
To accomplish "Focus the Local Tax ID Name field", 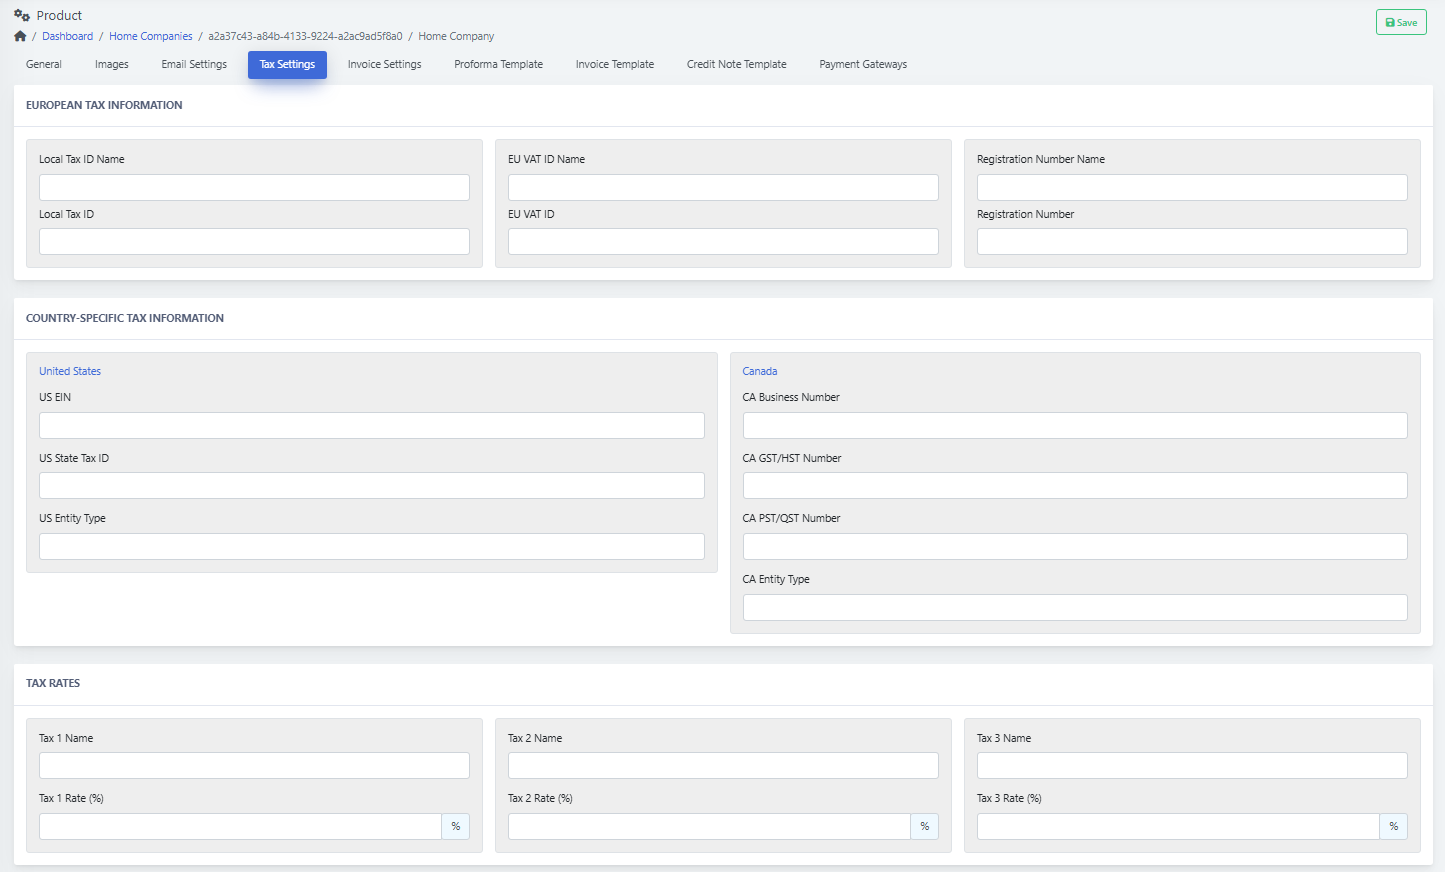I will 254,187.
